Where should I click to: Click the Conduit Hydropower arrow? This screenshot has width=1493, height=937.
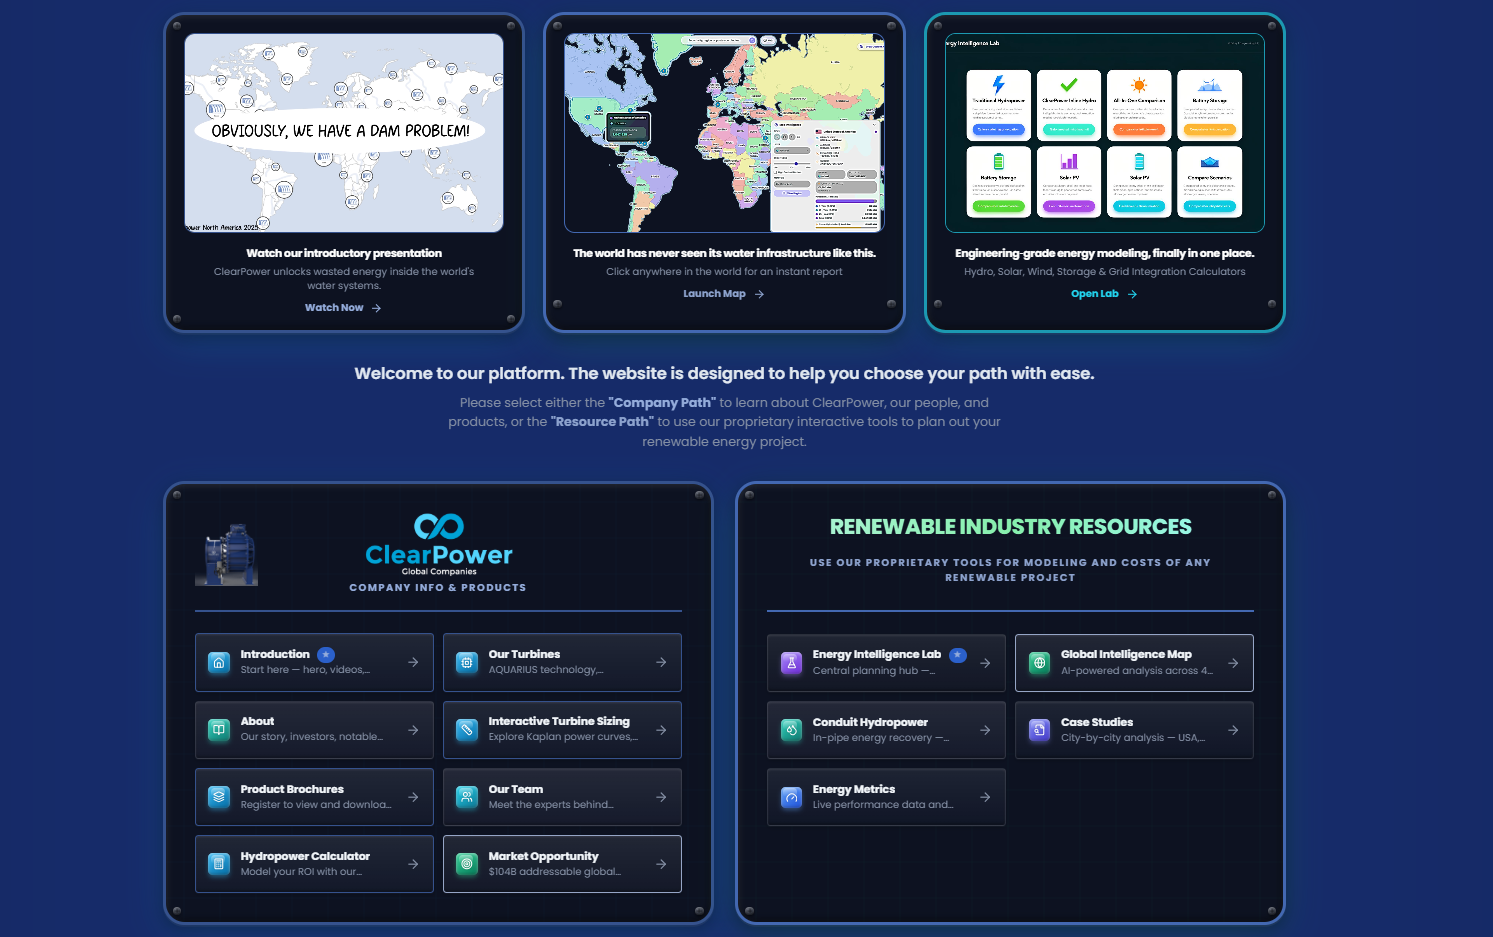click(985, 730)
